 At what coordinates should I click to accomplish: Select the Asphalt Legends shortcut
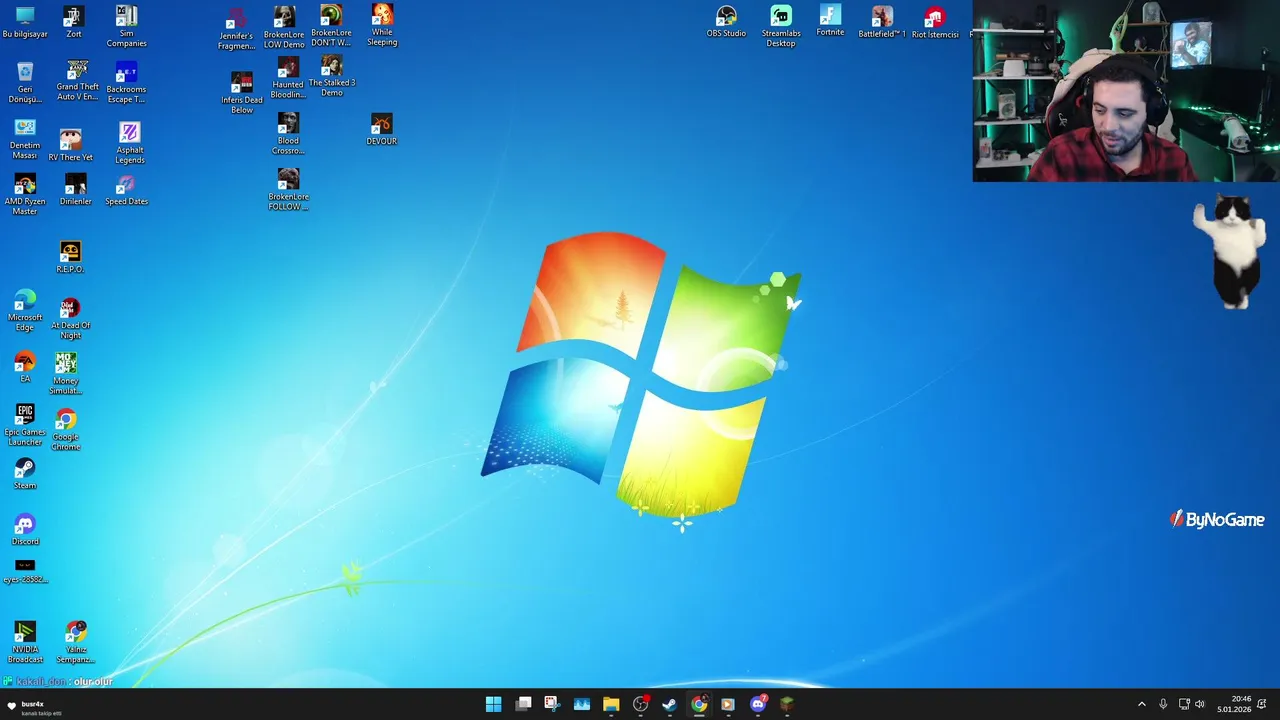point(130,143)
